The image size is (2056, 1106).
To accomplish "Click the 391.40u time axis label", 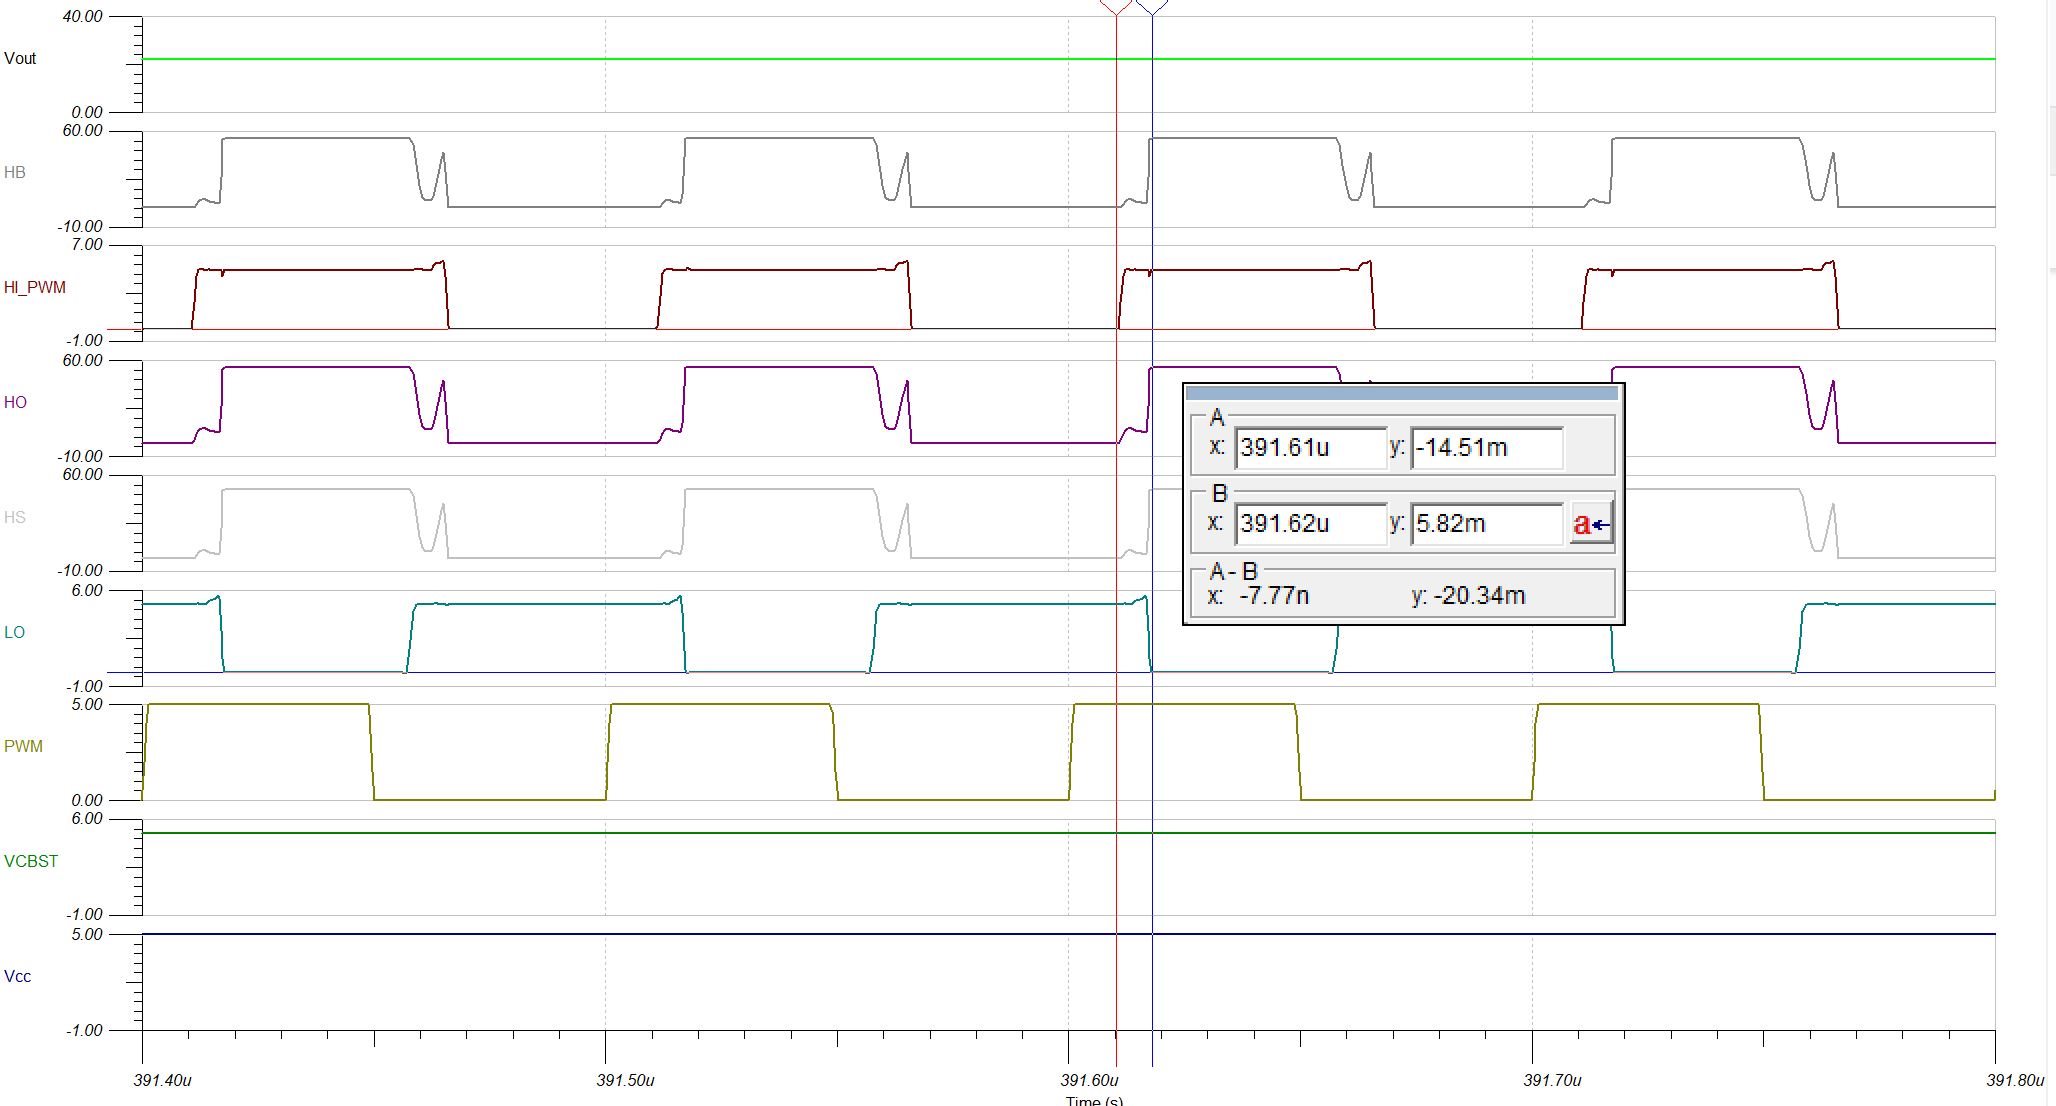I will tap(162, 1080).
